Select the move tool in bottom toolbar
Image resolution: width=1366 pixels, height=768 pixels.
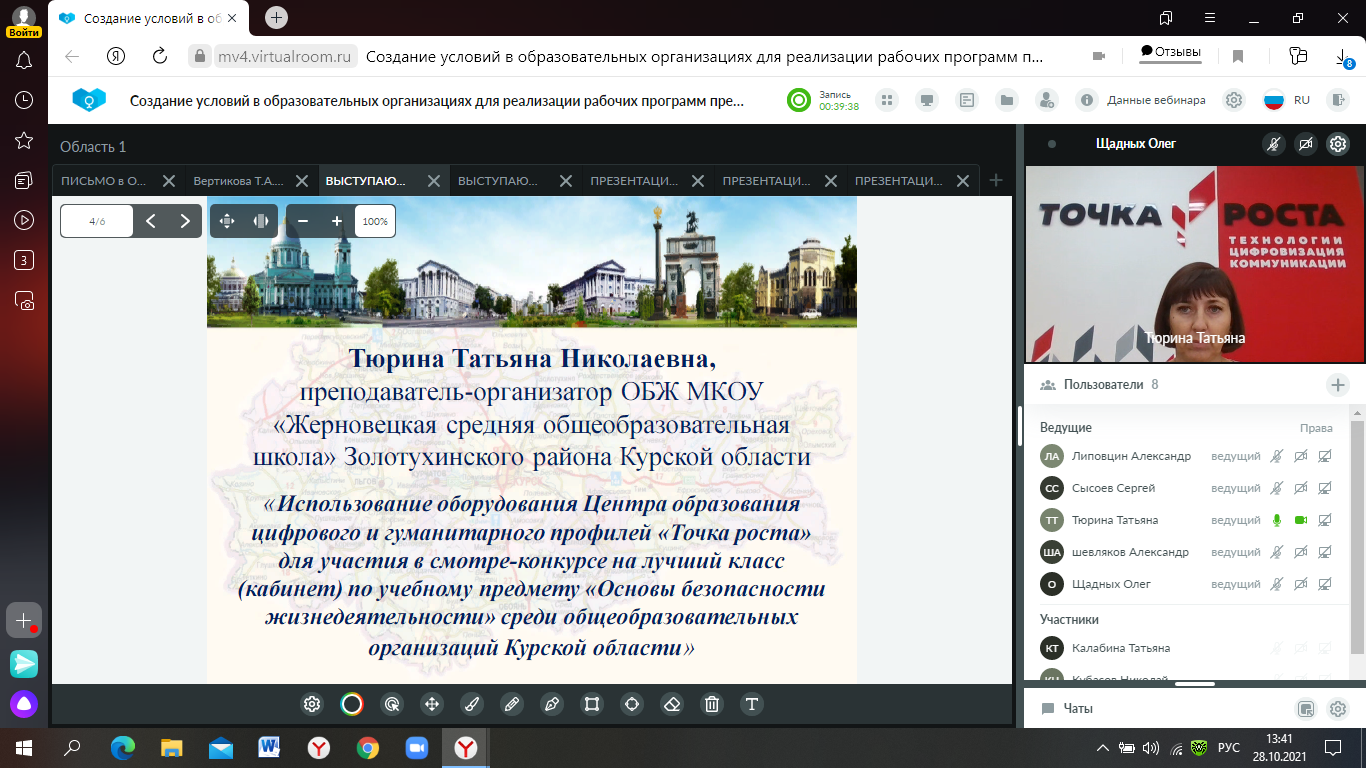(x=432, y=704)
